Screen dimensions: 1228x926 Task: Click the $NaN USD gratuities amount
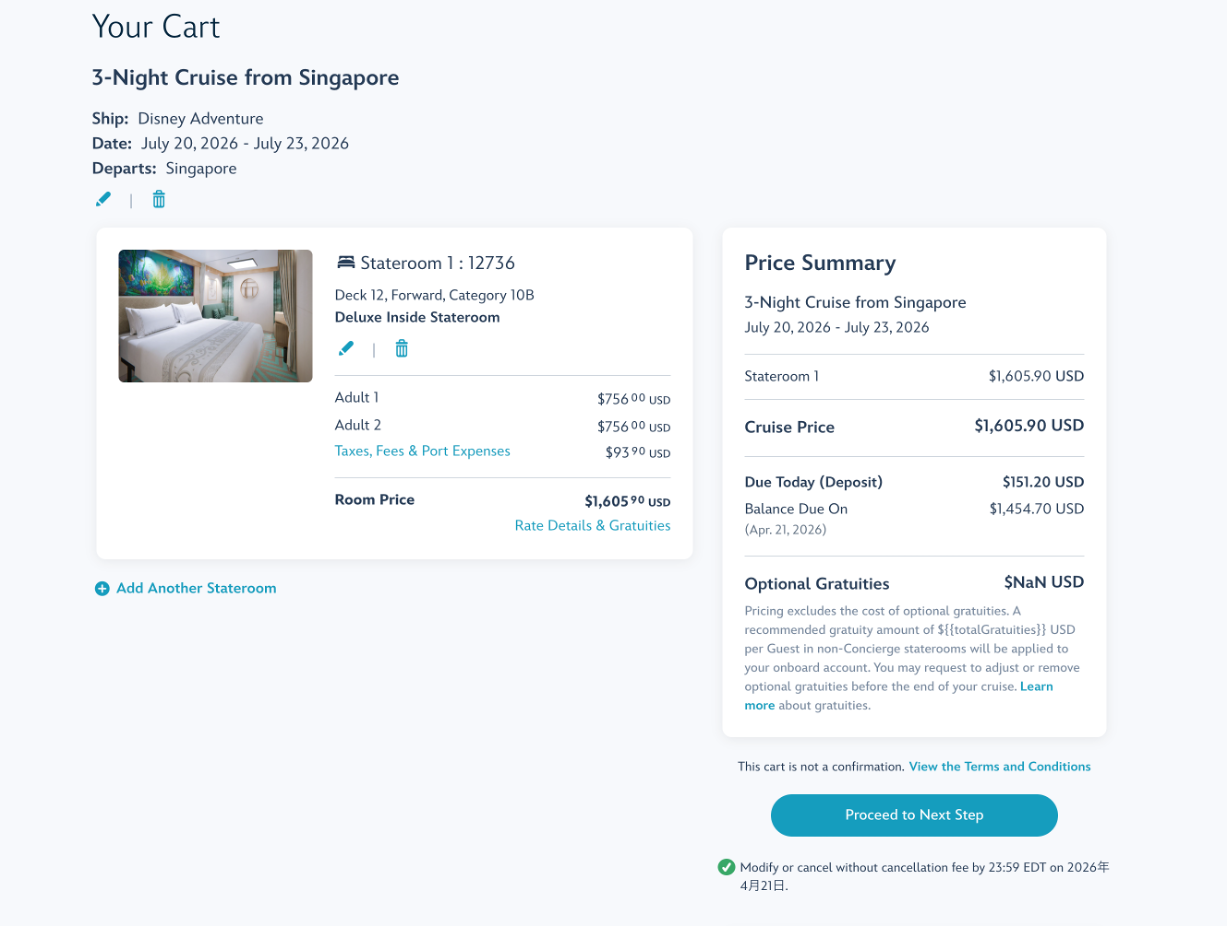tap(1044, 583)
